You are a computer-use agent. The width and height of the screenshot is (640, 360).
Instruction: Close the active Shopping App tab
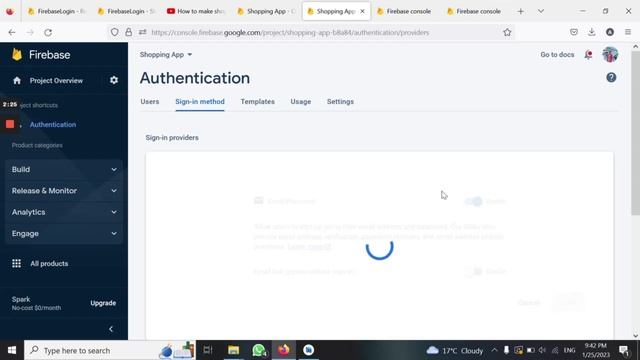362,11
